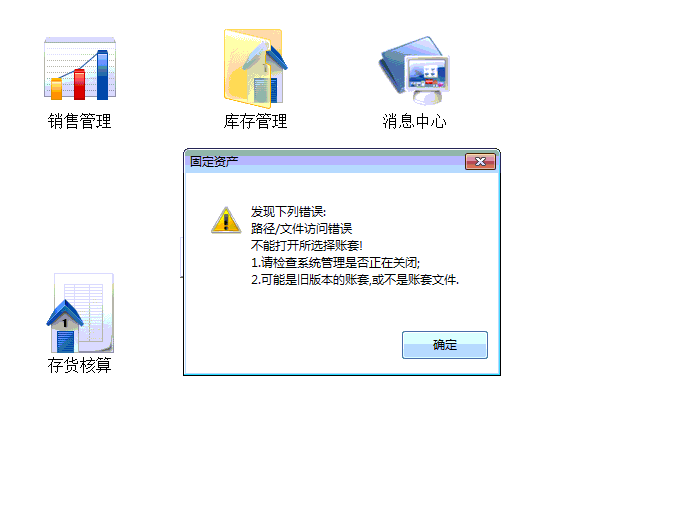Open the 库存管理 folder house icon
The width and height of the screenshot is (697, 523).
click(x=256, y=69)
